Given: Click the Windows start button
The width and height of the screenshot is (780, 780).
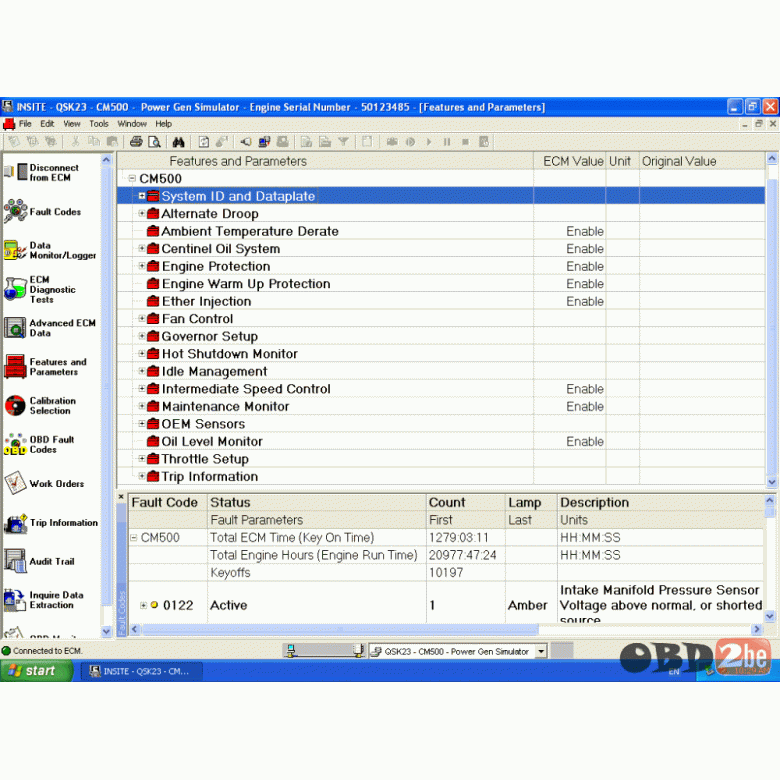Looking at the screenshot, I should [36, 671].
